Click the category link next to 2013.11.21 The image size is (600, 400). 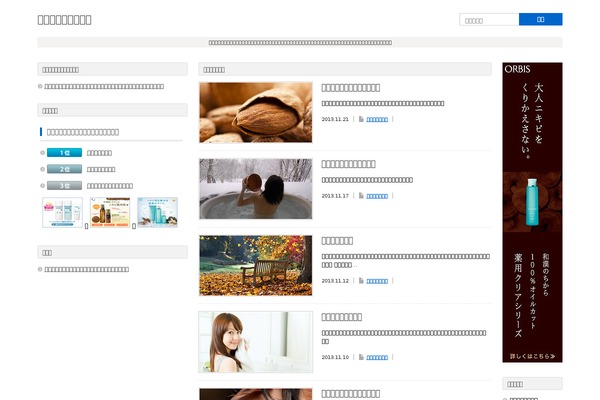click(377, 119)
